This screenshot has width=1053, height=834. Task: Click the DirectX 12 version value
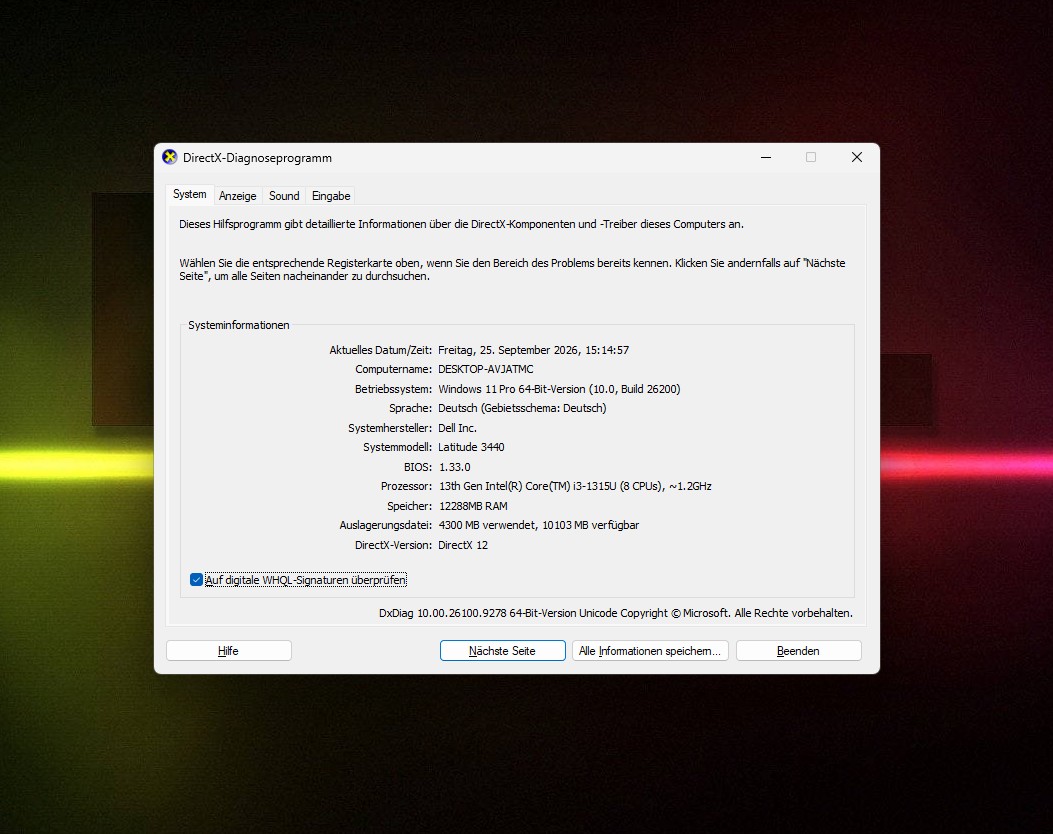[463, 545]
